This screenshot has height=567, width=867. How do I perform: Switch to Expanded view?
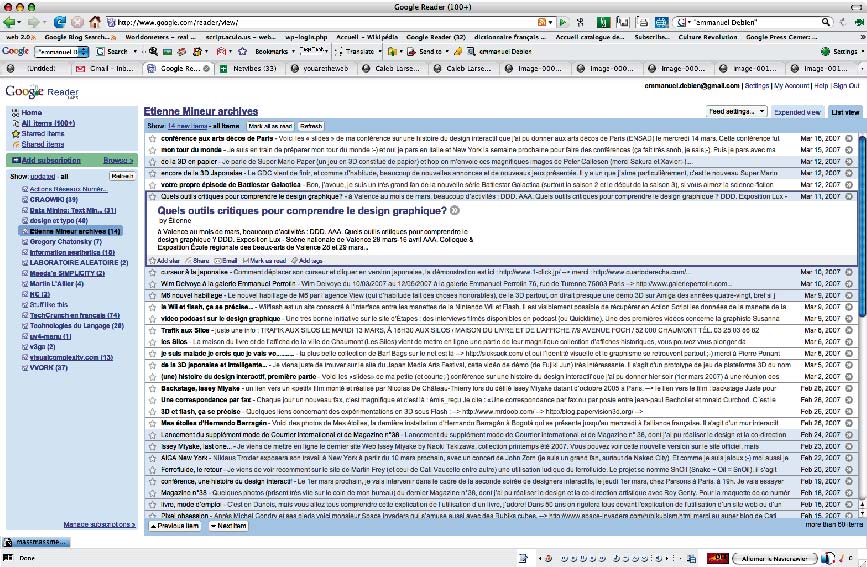click(x=797, y=112)
